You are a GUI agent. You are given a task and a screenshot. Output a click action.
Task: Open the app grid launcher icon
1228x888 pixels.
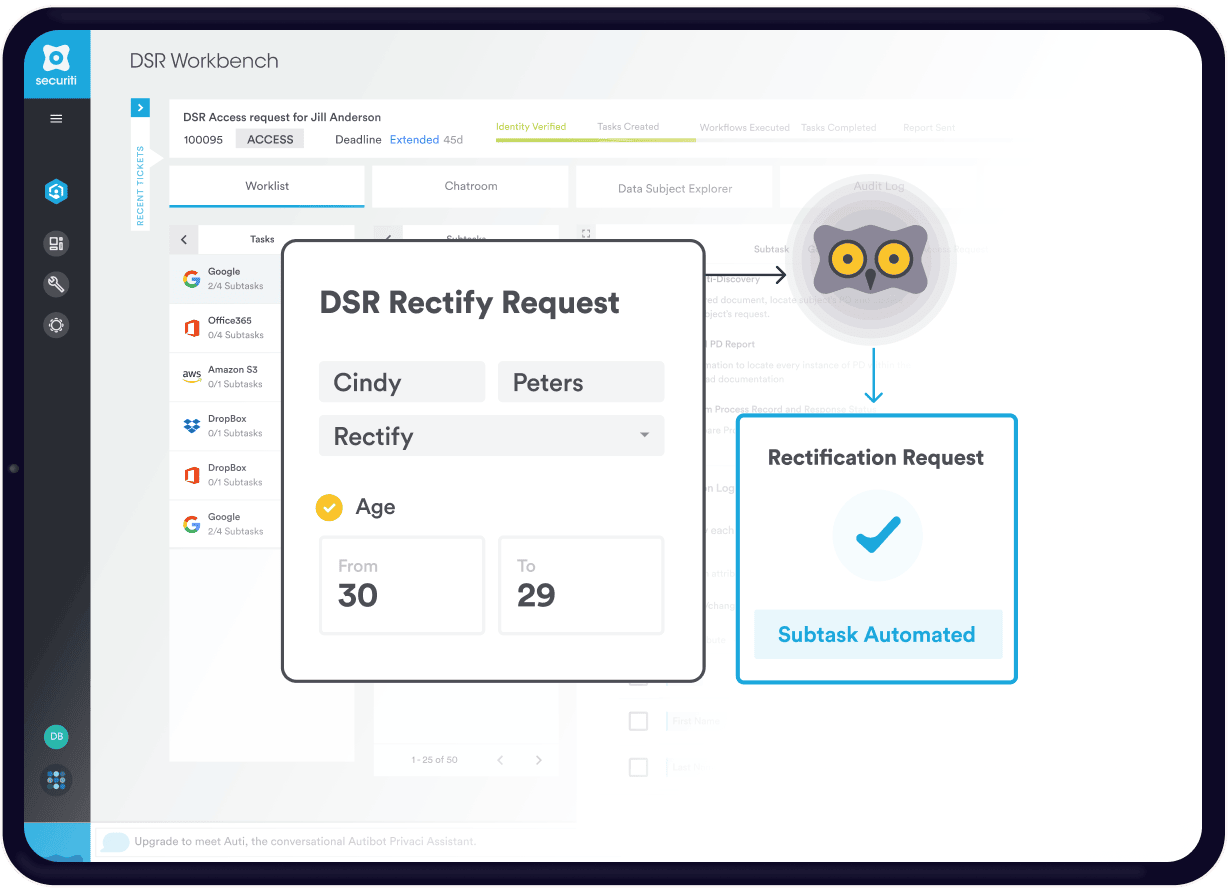56,781
